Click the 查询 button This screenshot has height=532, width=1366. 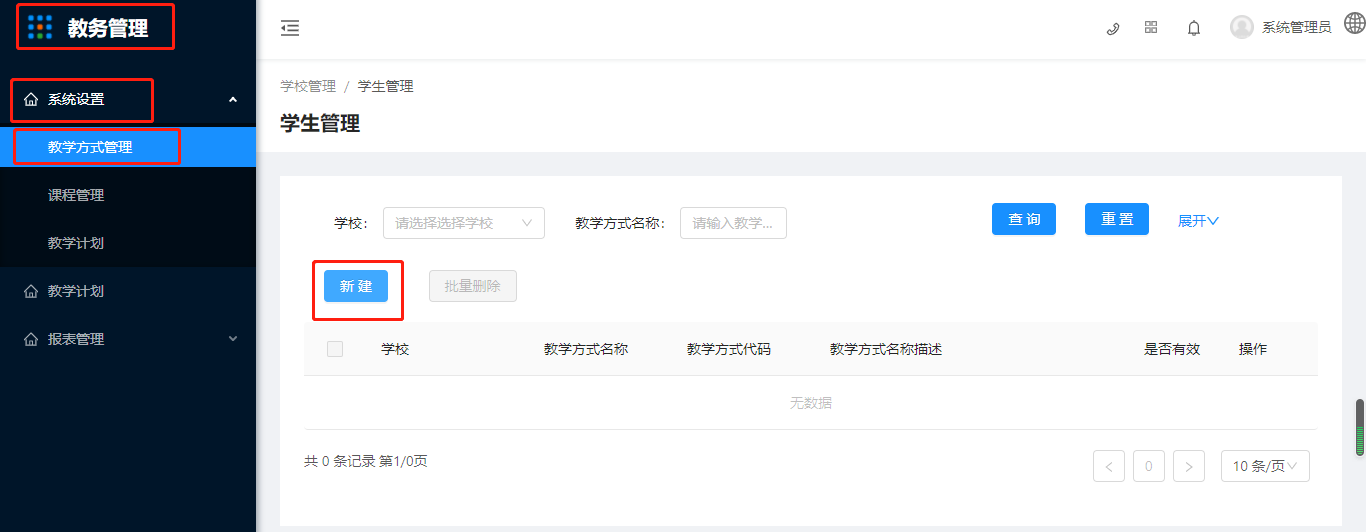click(x=1024, y=219)
